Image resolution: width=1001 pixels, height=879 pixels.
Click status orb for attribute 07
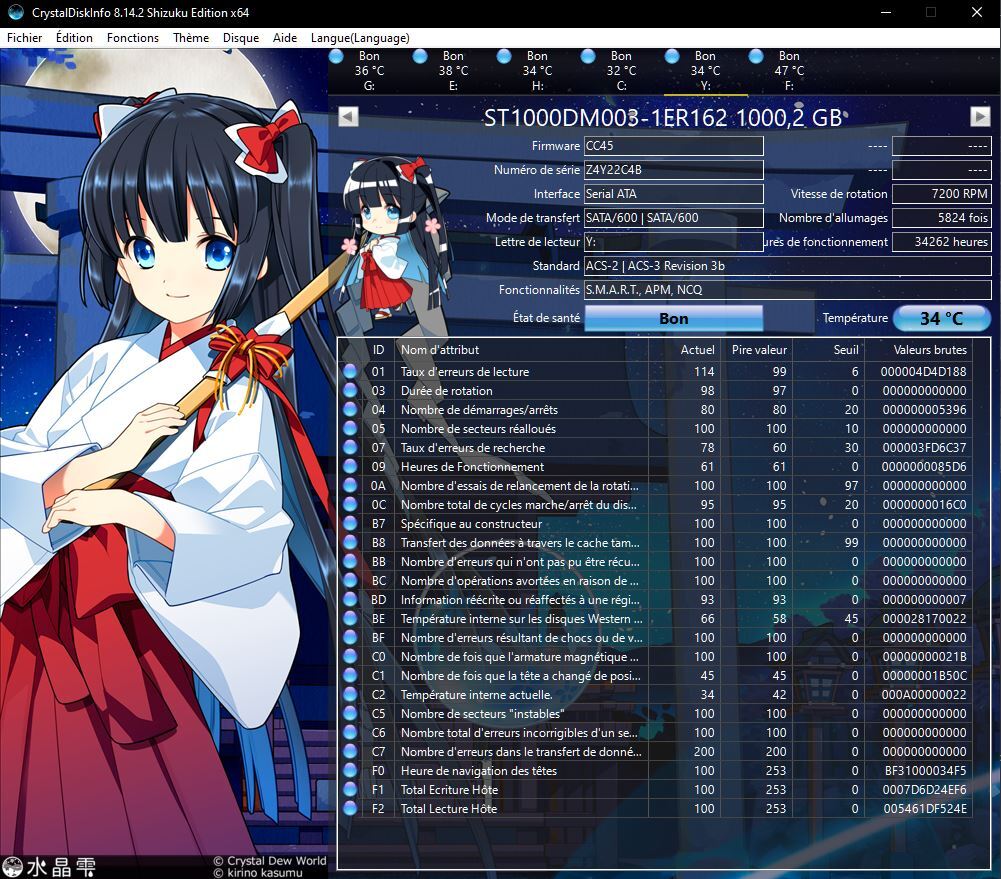click(x=350, y=447)
